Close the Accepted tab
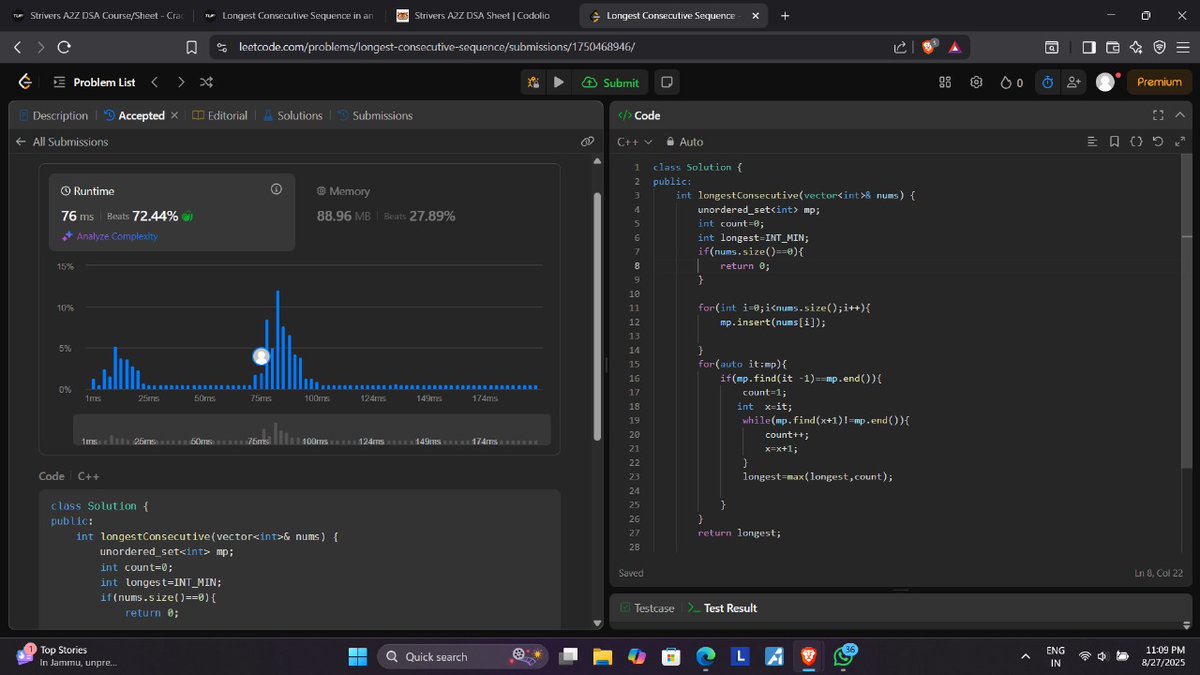Image resolution: width=1200 pixels, height=675 pixels. click(174, 115)
